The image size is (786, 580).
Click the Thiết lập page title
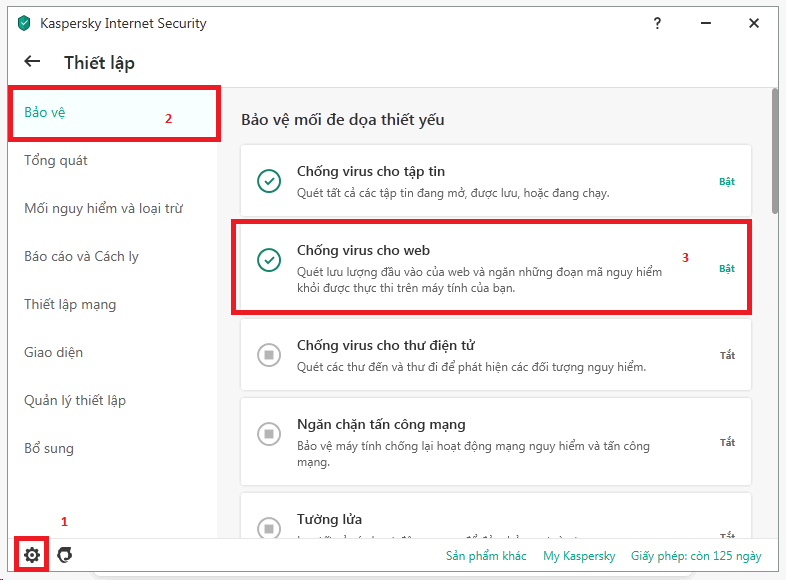(99, 63)
